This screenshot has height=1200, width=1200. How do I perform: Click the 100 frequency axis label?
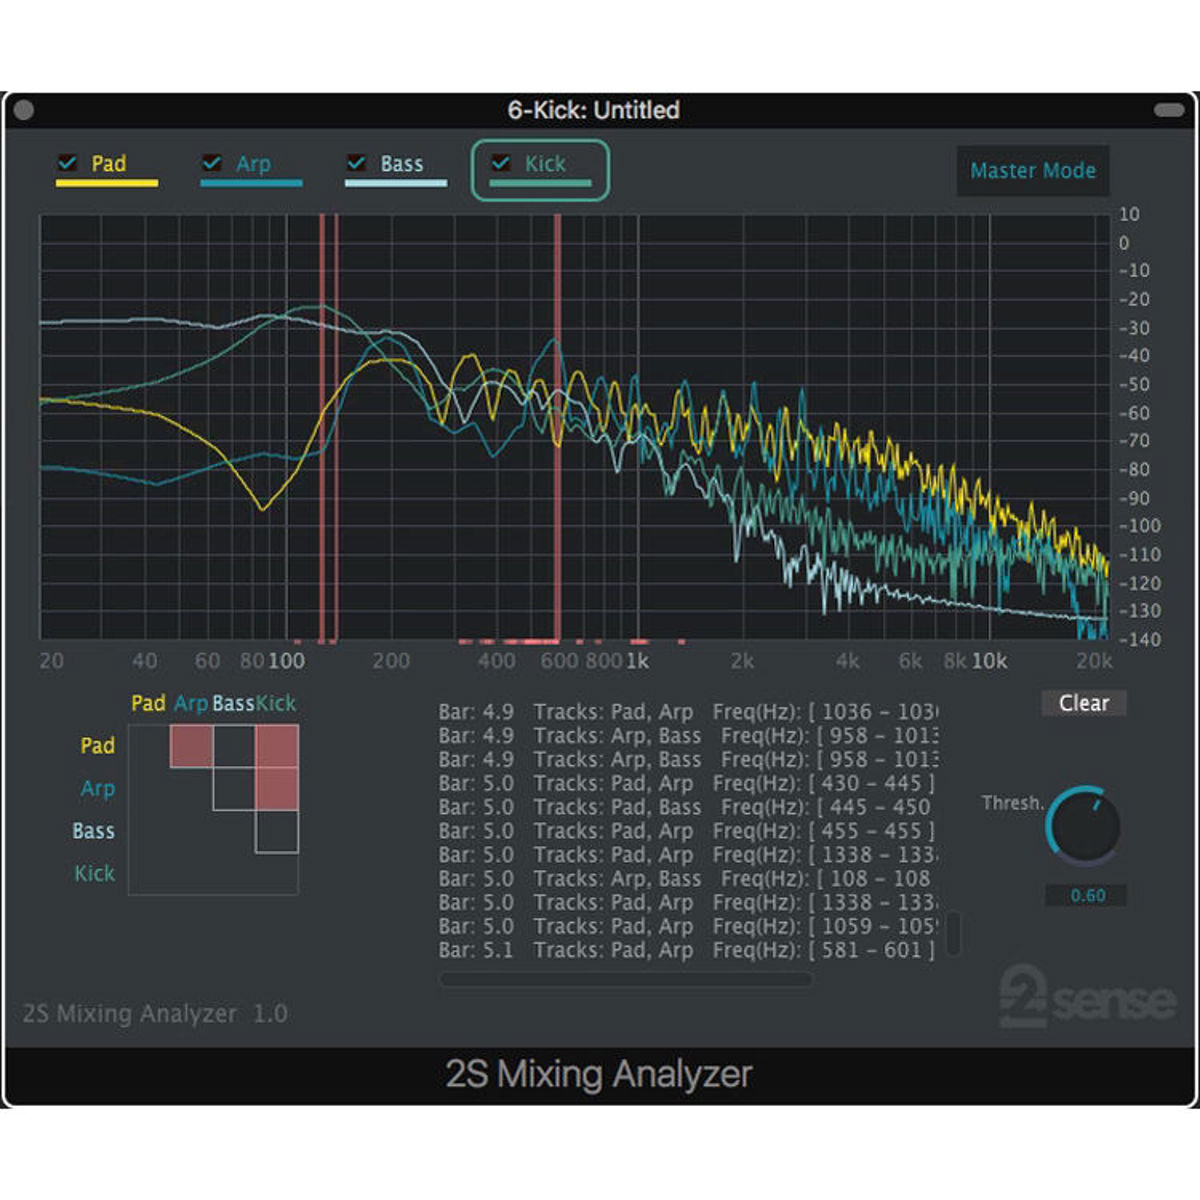(x=287, y=661)
